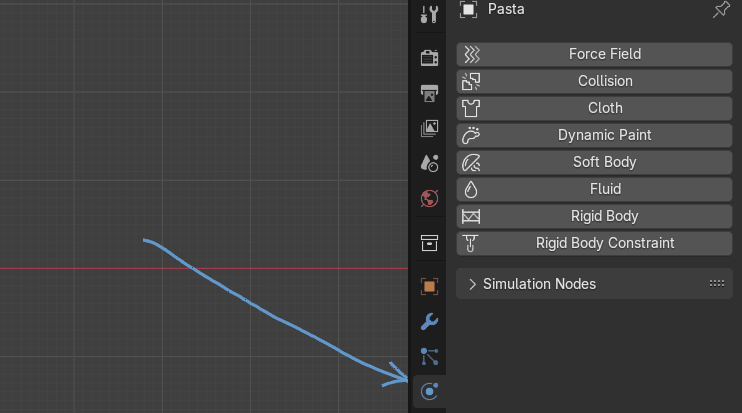
Task: Enable Force Field physics
Action: pyautogui.click(x=594, y=54)
